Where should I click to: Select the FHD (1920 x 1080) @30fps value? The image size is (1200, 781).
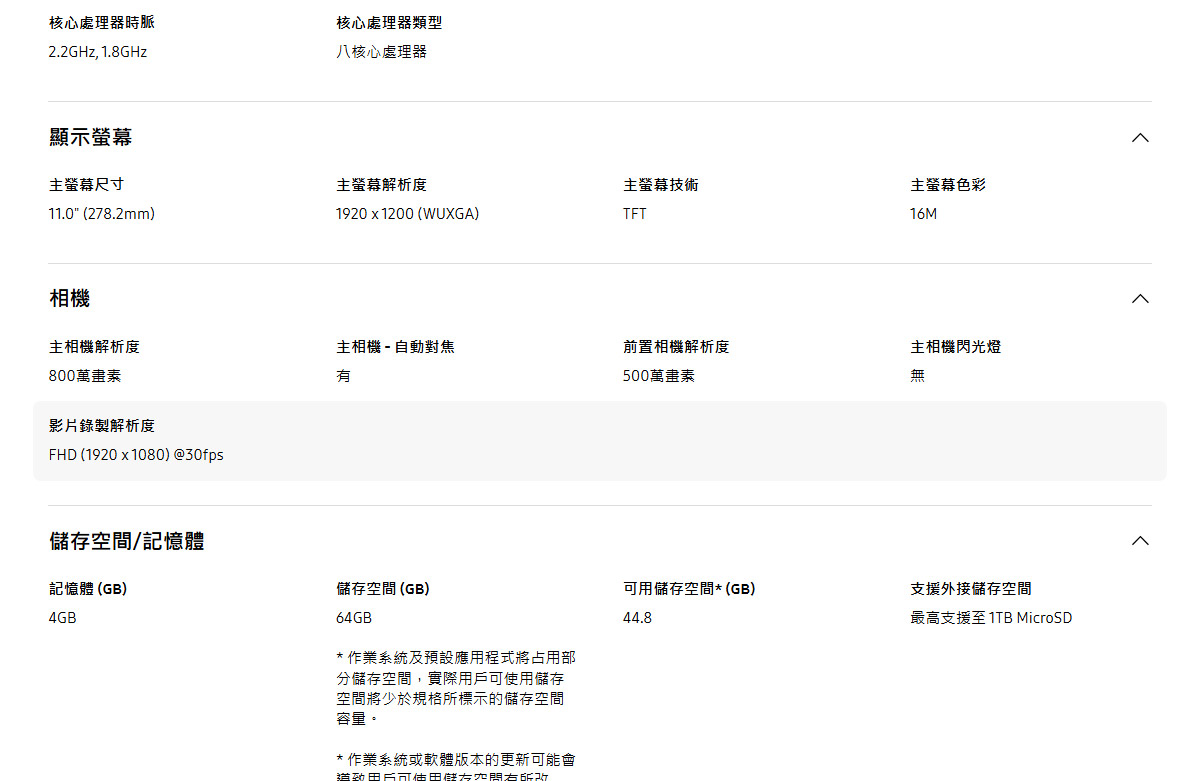pyautogui.click(x=136, y=455)
